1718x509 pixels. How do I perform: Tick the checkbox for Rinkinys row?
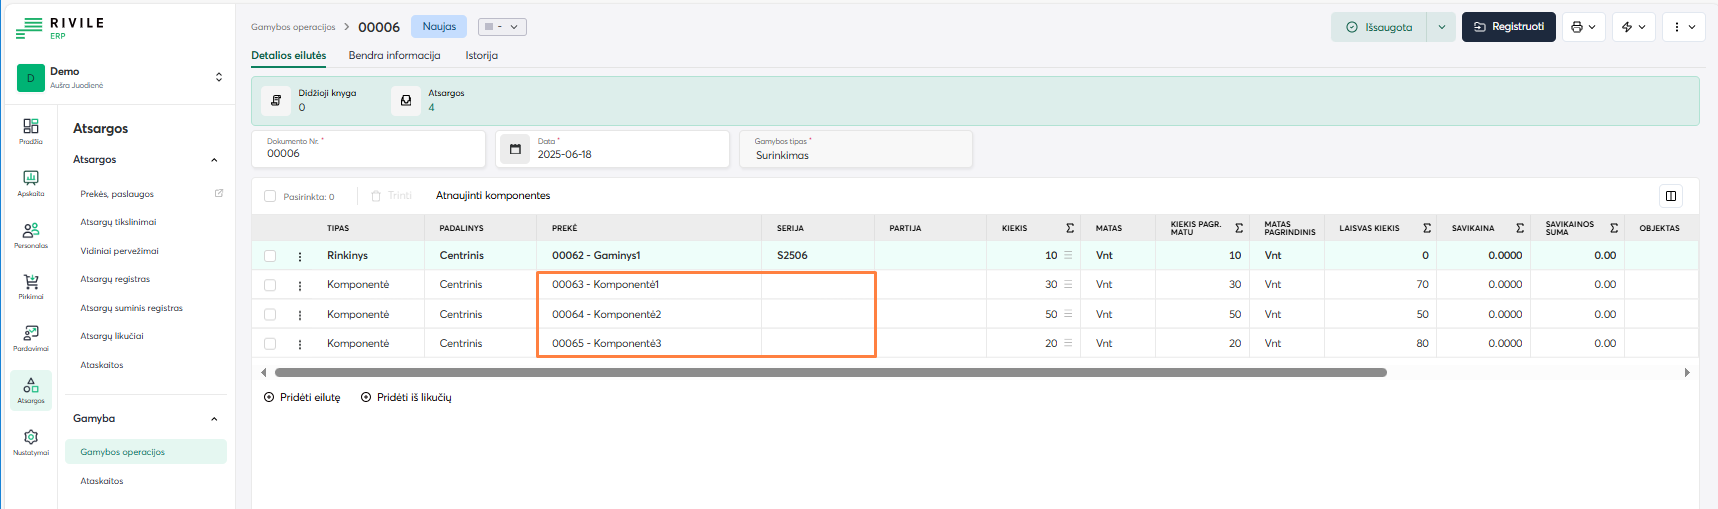[270, 256]
